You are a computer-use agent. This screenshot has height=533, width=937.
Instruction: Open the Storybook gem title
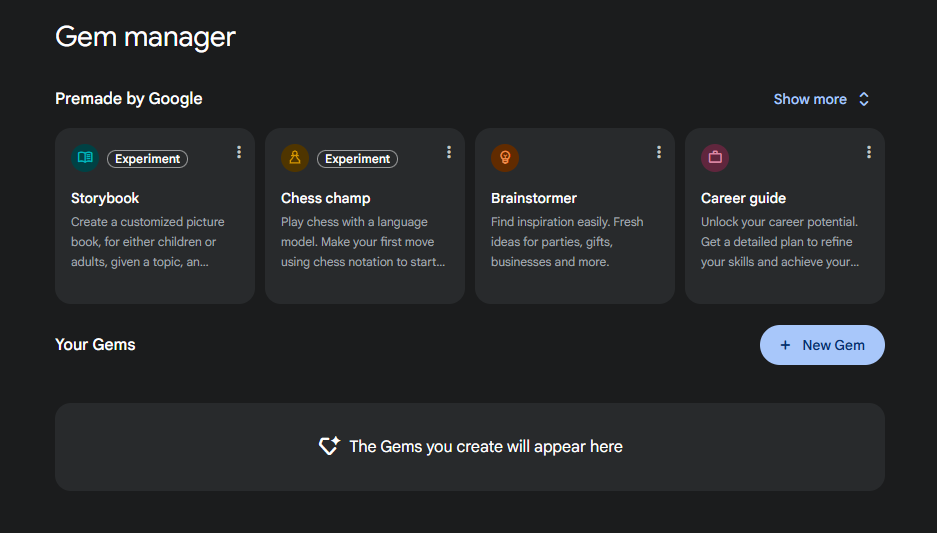[x=105, y=198]
